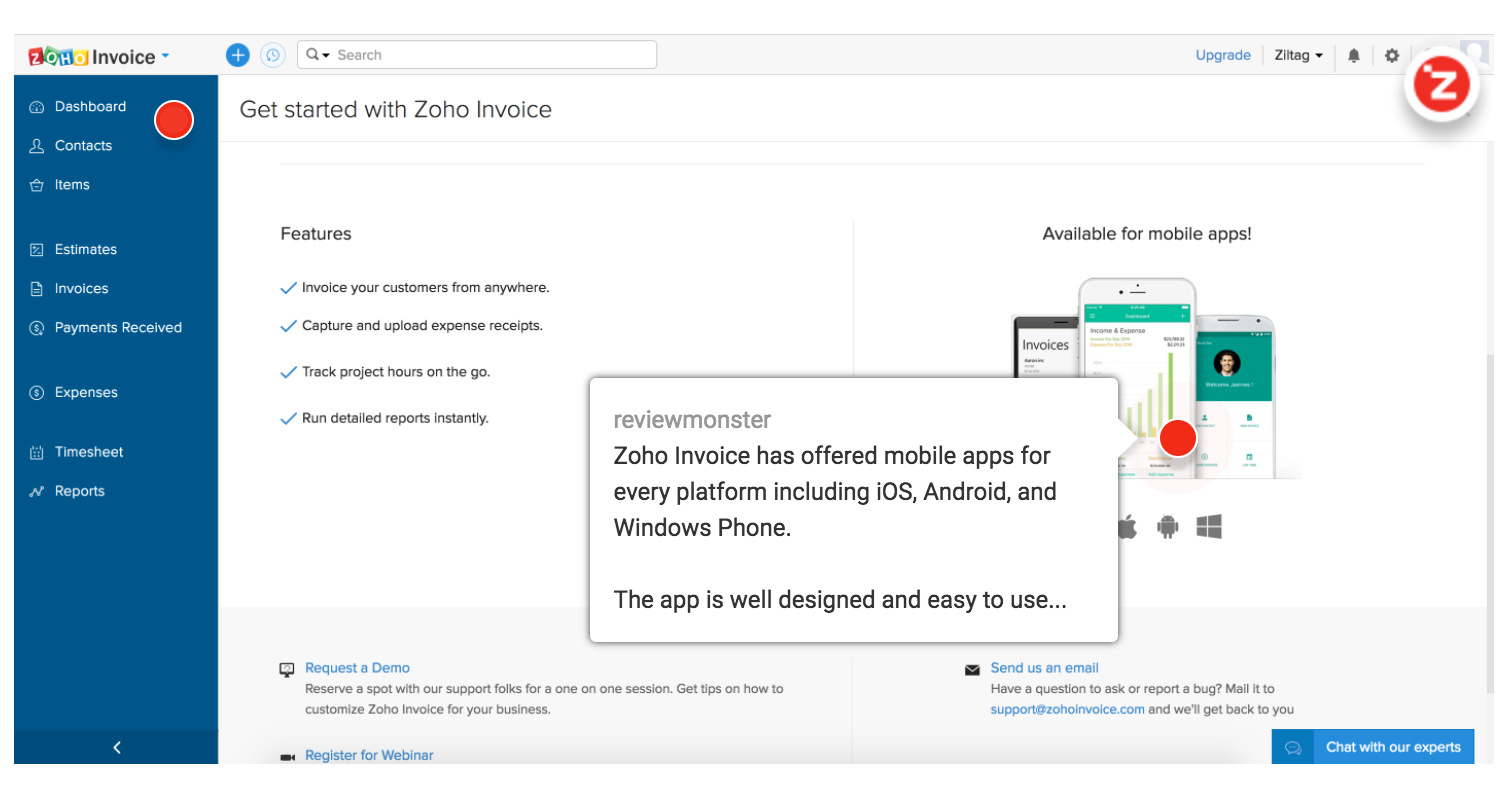Click "Run detailed reports instantly."
Screen dimensions: 1512x802
(x=395, y=418)
